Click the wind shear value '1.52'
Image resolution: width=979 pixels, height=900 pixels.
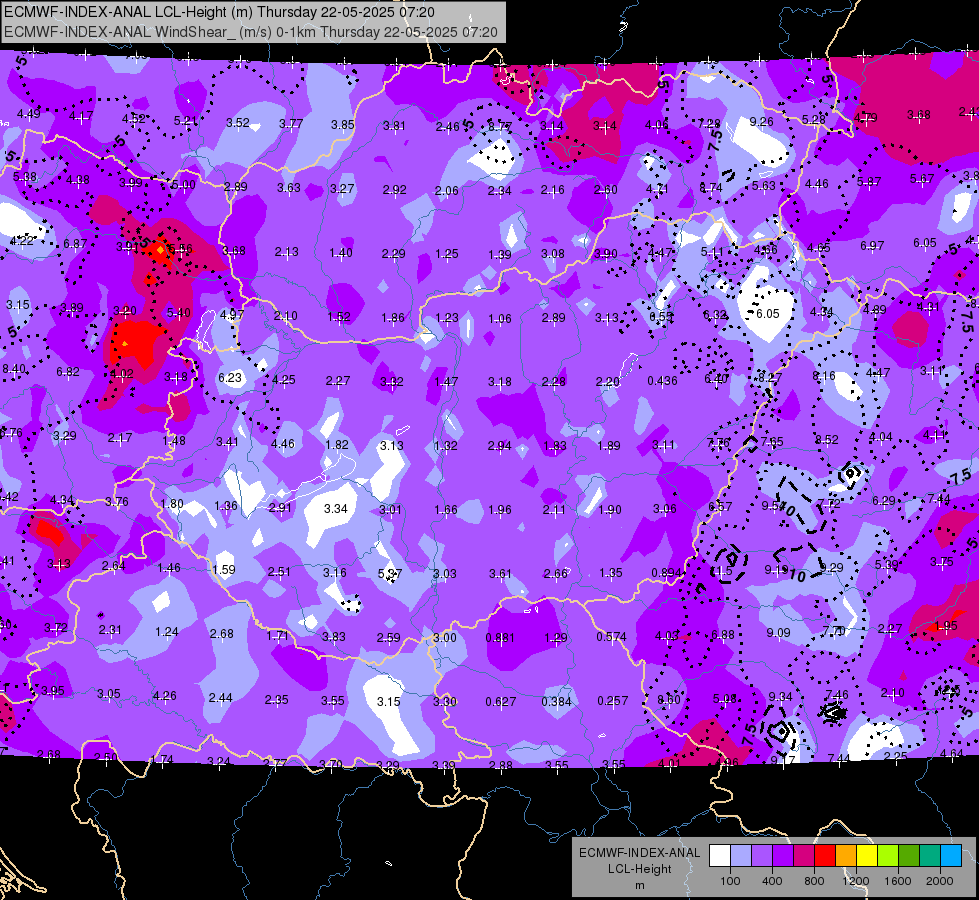click(x=339, y=317)
